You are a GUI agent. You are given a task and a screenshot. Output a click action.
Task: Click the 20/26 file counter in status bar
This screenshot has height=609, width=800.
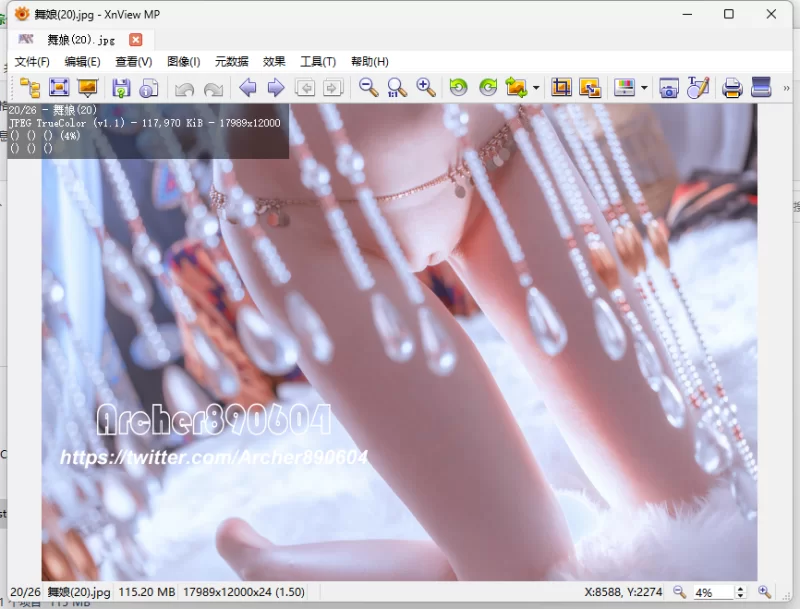click(x=25, y=592)
